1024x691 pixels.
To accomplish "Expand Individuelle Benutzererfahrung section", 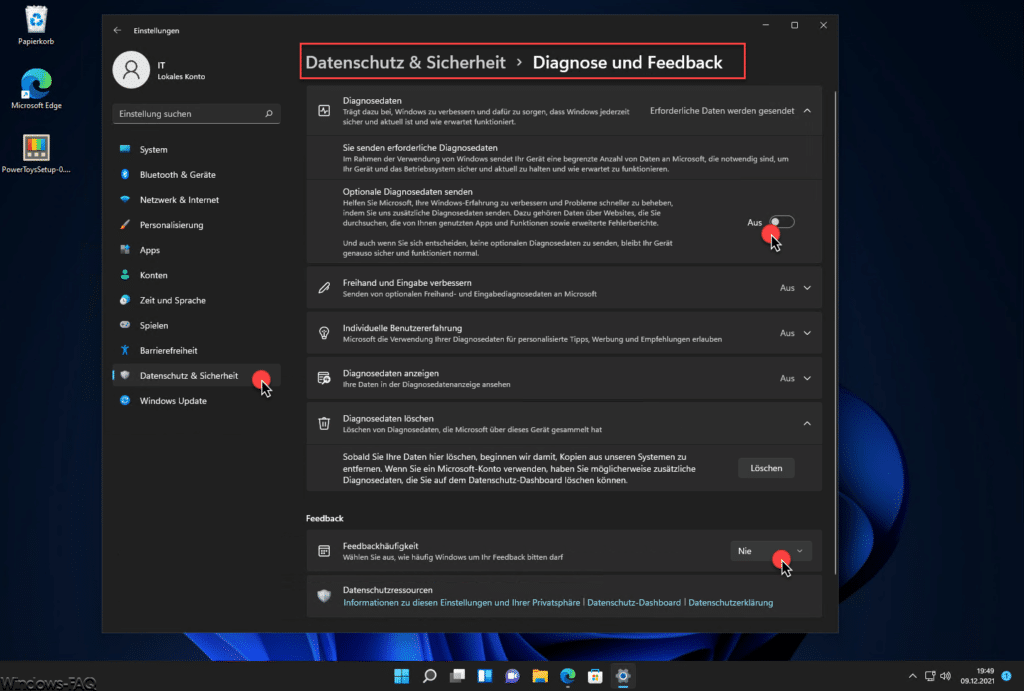I will point(807,333).
